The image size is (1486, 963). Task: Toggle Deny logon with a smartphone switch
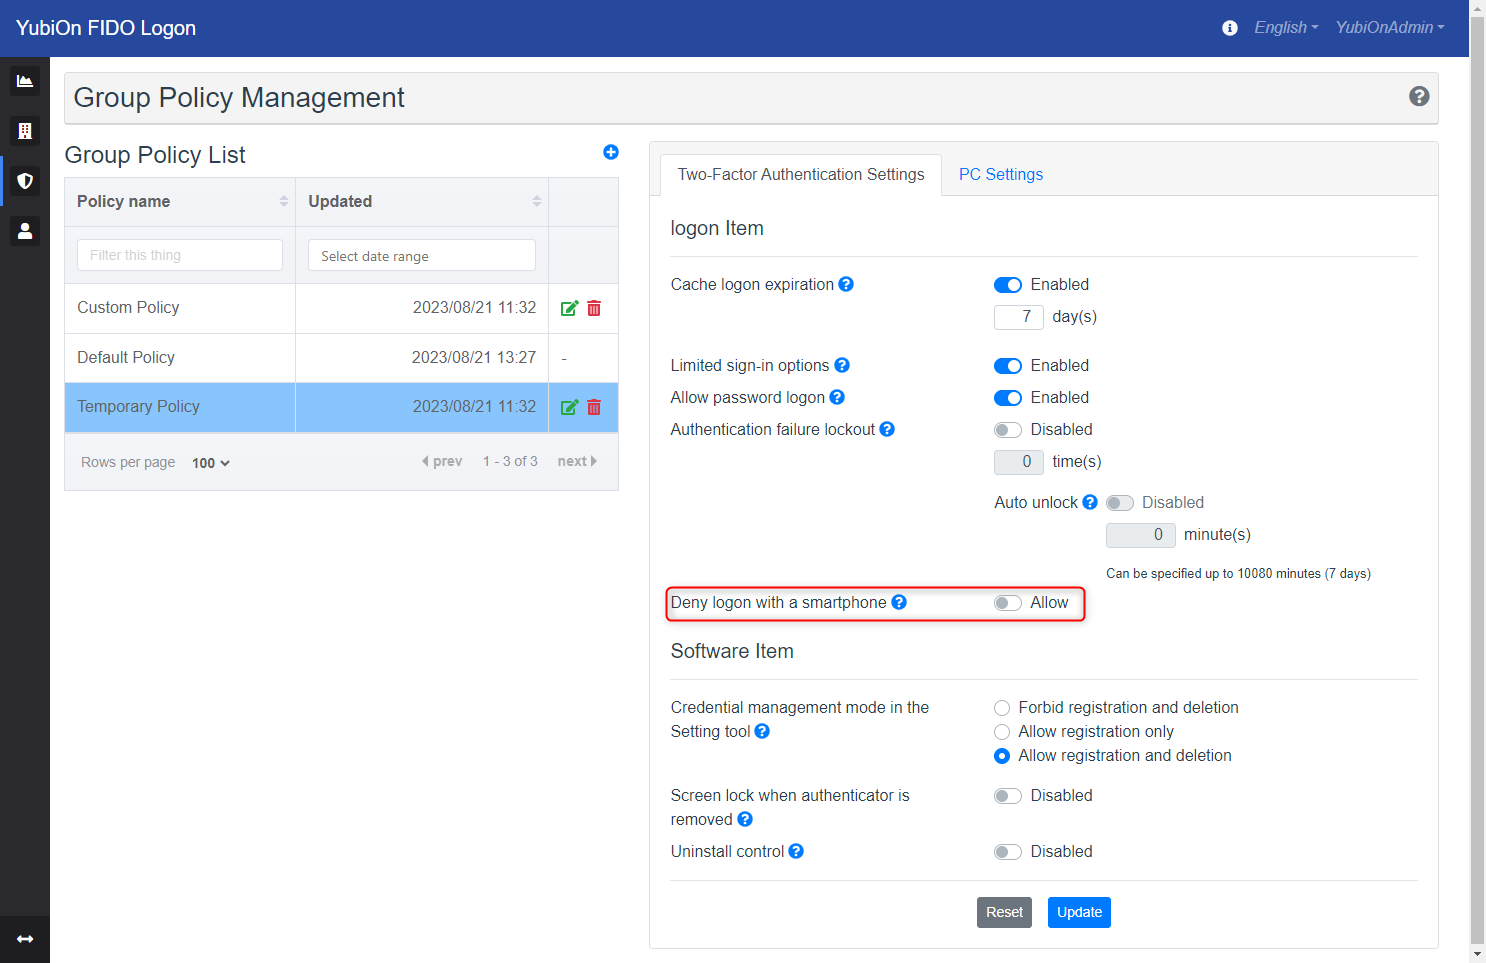(x=1008, y=603)
